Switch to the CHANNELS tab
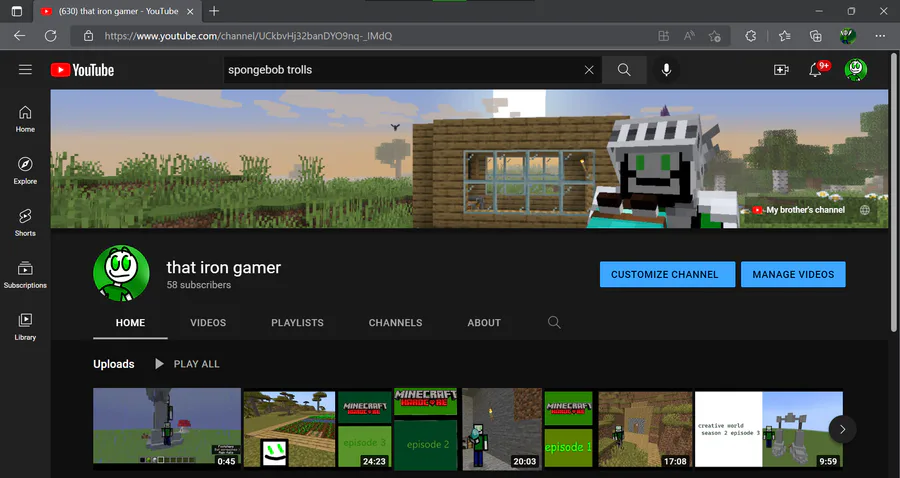Screen dimensions: 900x478 click(395, 322)
